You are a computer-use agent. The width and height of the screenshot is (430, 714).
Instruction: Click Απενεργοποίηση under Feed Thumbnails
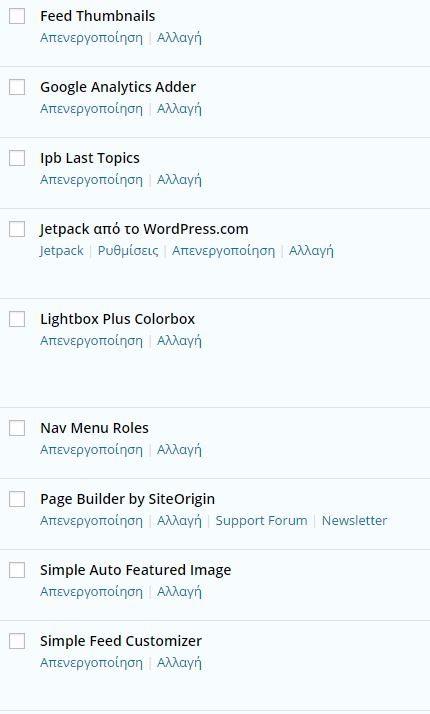coord(91,38)
